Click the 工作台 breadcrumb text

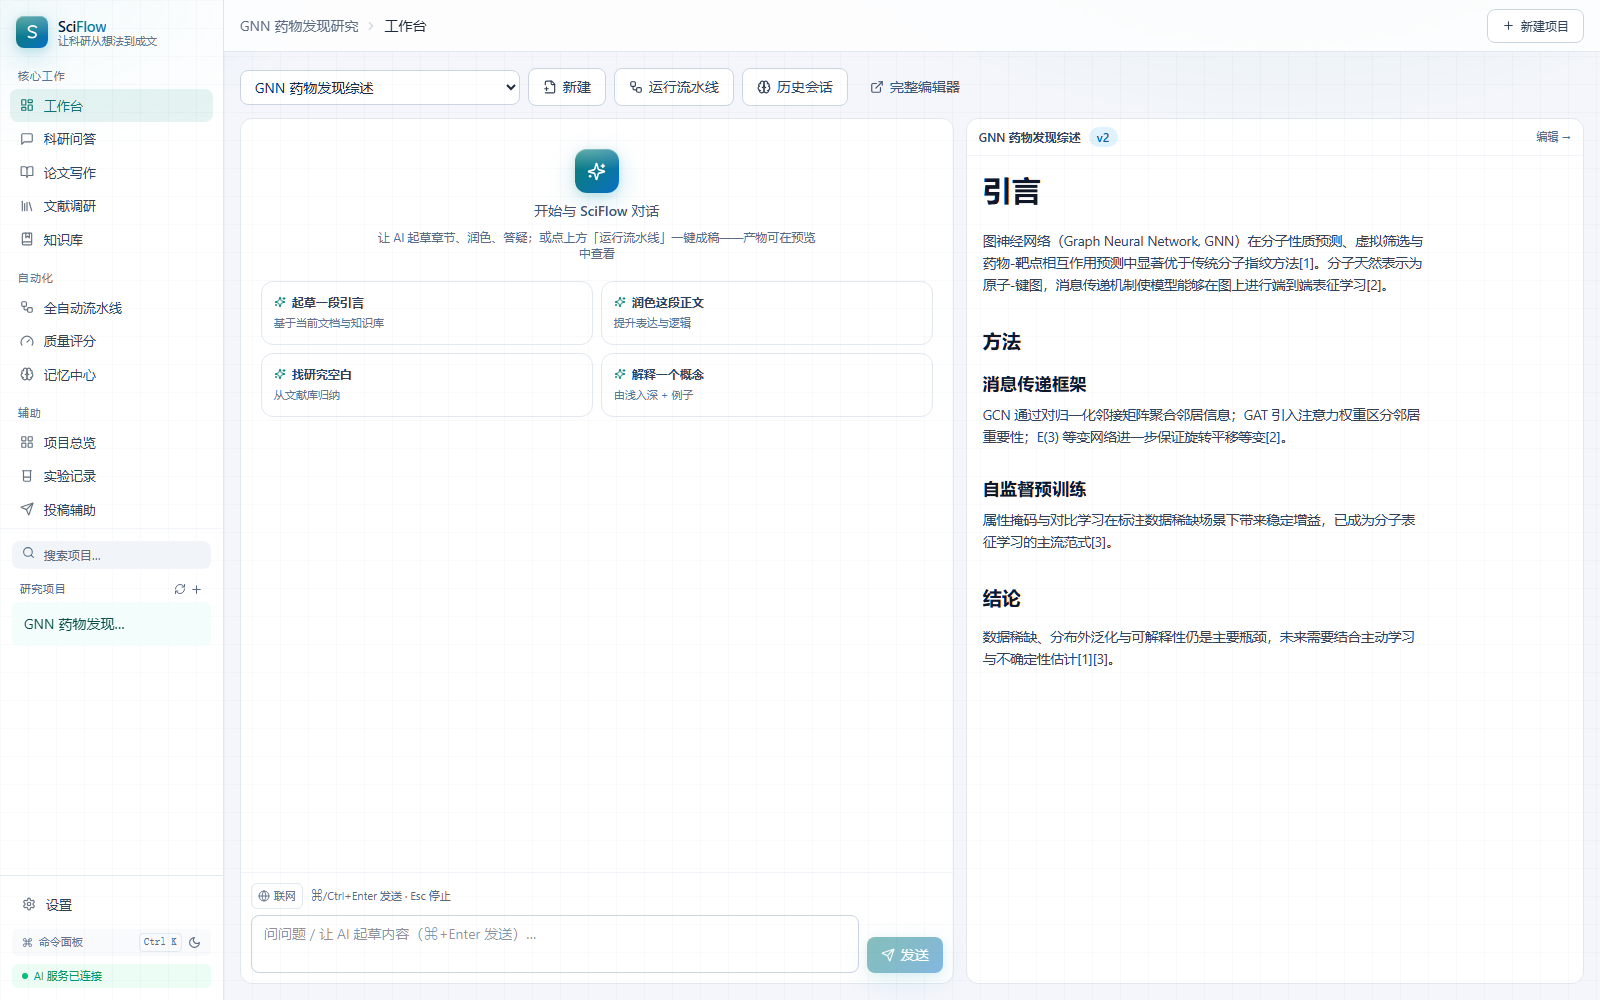coord(405,26)
